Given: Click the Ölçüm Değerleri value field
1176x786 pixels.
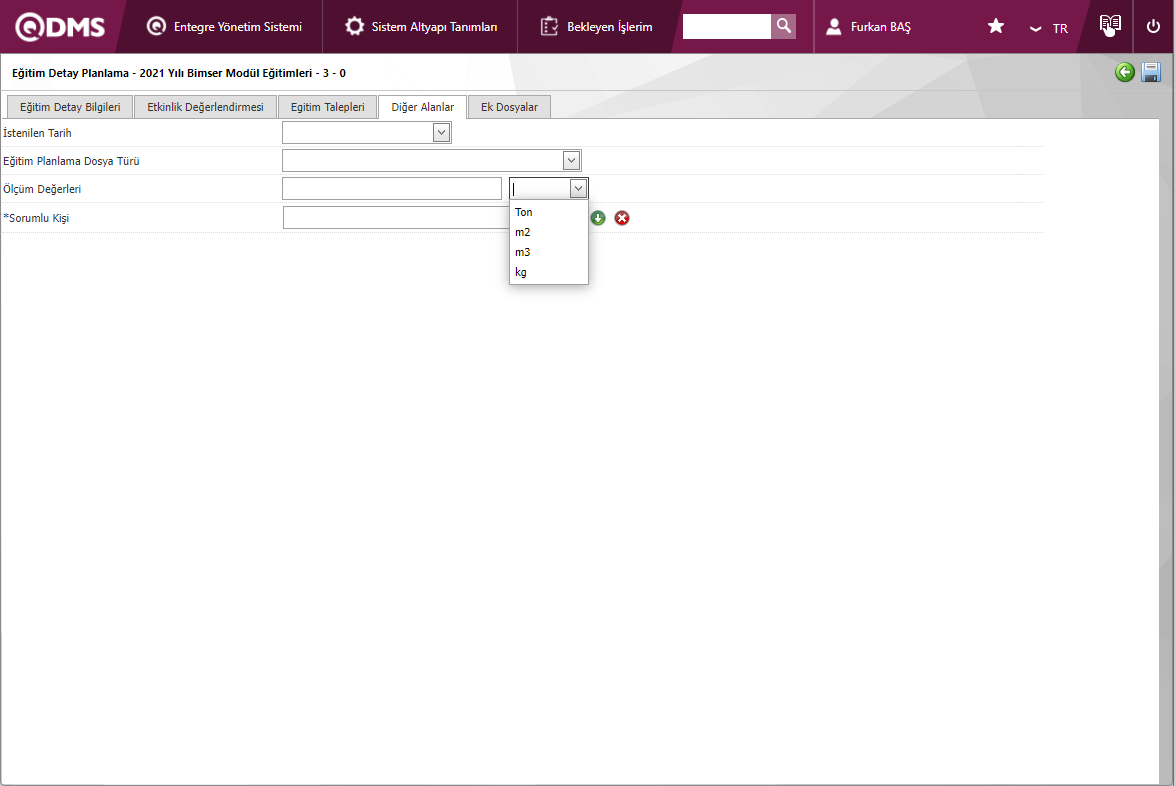Looking at the screenshot, I should click(x=392, y=188).
